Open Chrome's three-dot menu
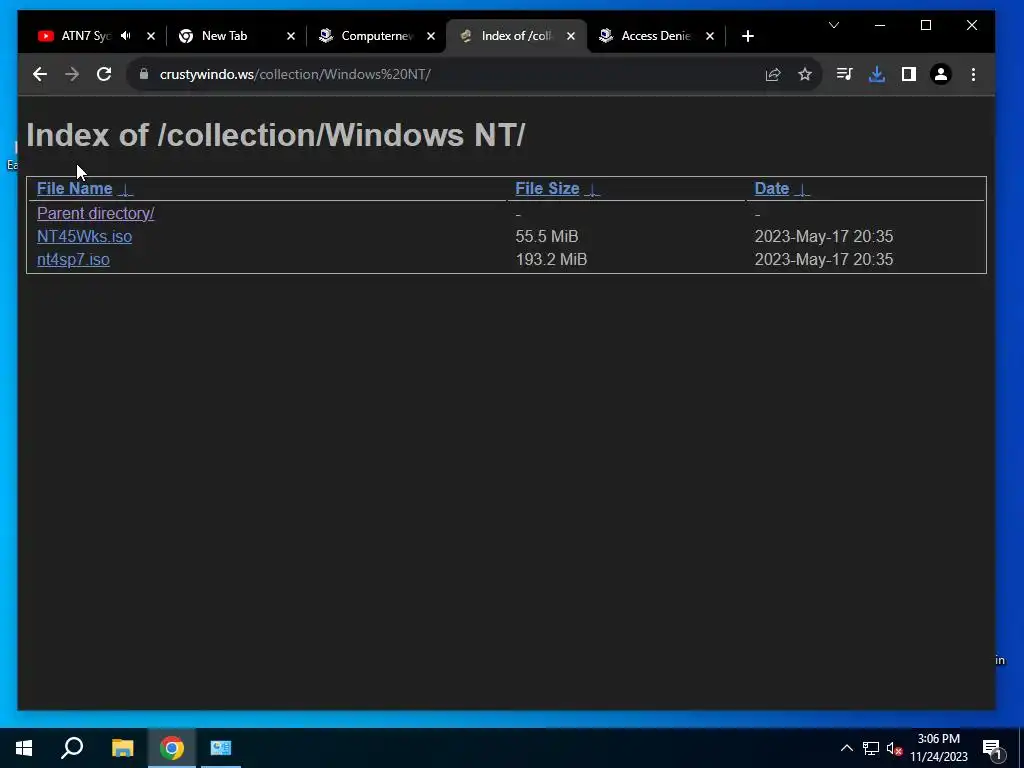This screenshot has width=1024, height=768. pyautogui.click(x=973, y=74)
